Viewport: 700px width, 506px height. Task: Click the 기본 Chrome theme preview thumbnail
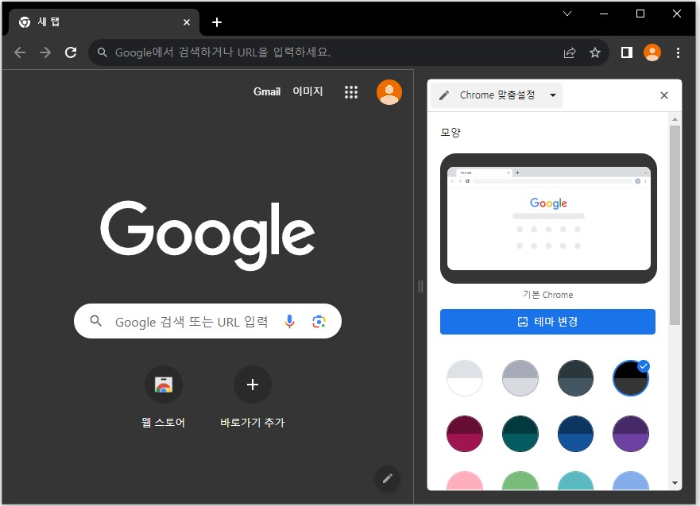tap(548, 218)
